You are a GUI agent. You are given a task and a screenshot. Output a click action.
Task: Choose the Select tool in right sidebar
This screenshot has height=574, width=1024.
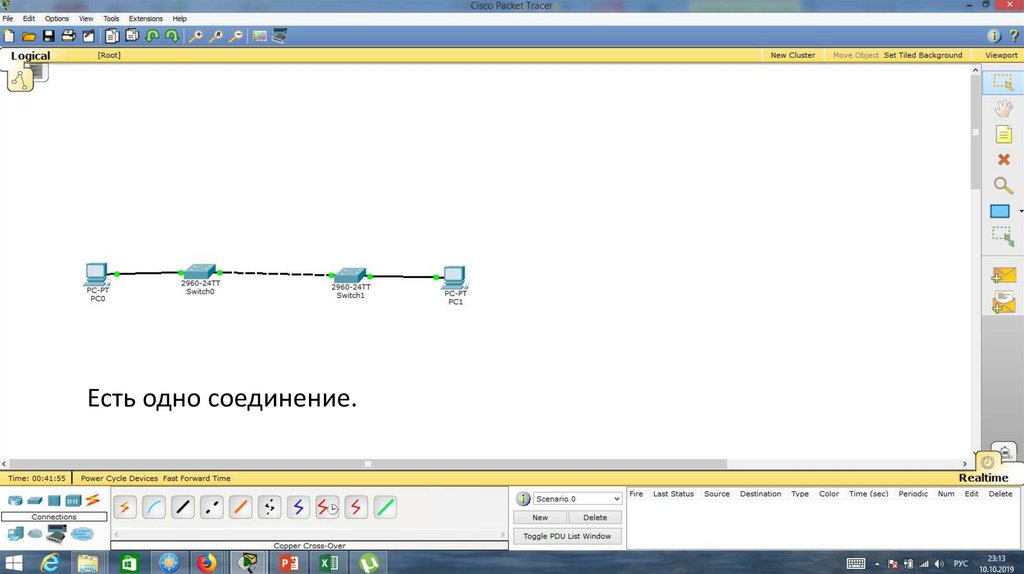(1002, 82)
